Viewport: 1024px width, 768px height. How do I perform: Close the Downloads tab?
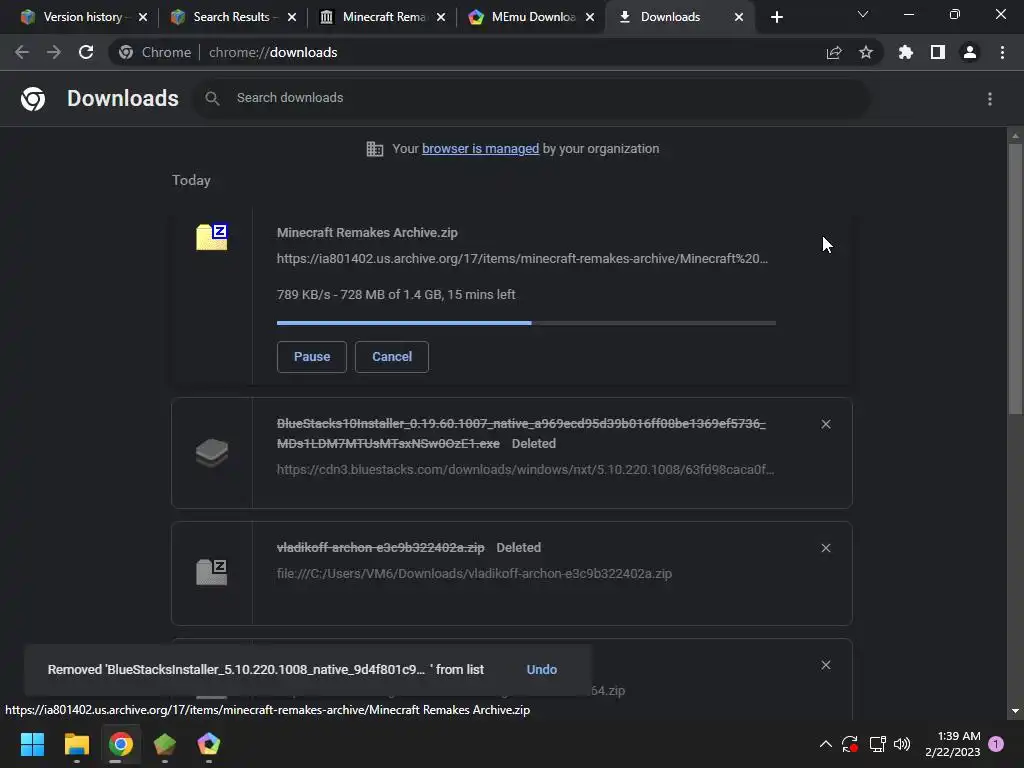coord(739,17)
